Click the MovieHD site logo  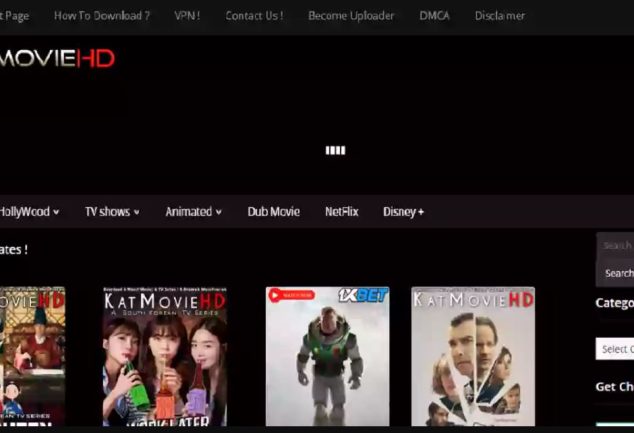pos(57,59)
